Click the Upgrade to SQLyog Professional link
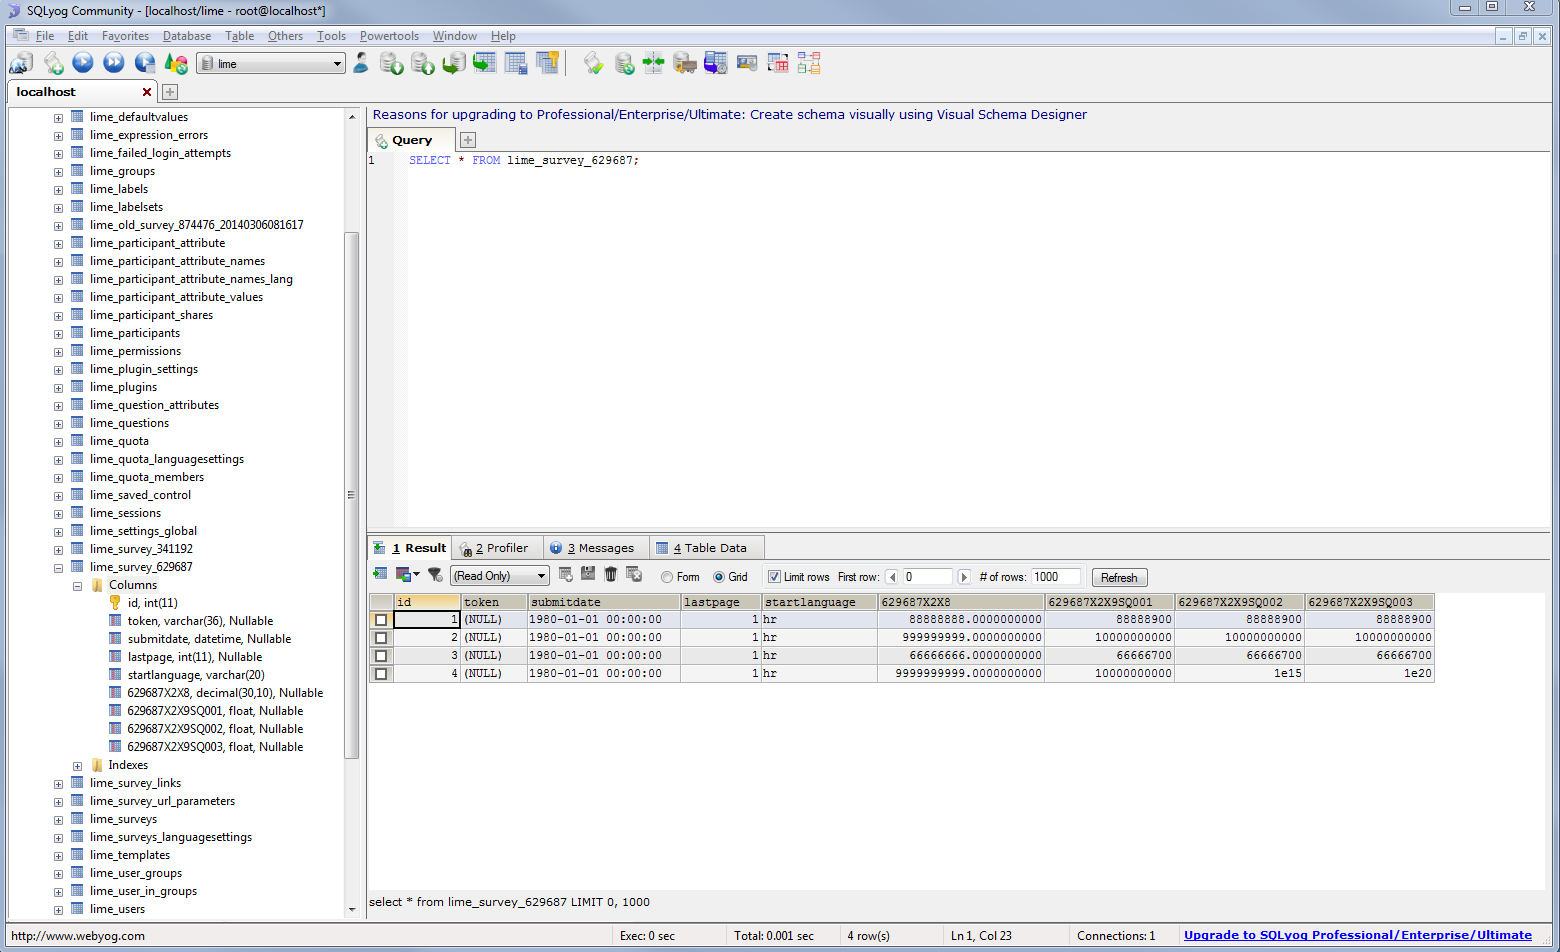Viewport: 1560px width, 952px height. click(x=1357, y=936)
